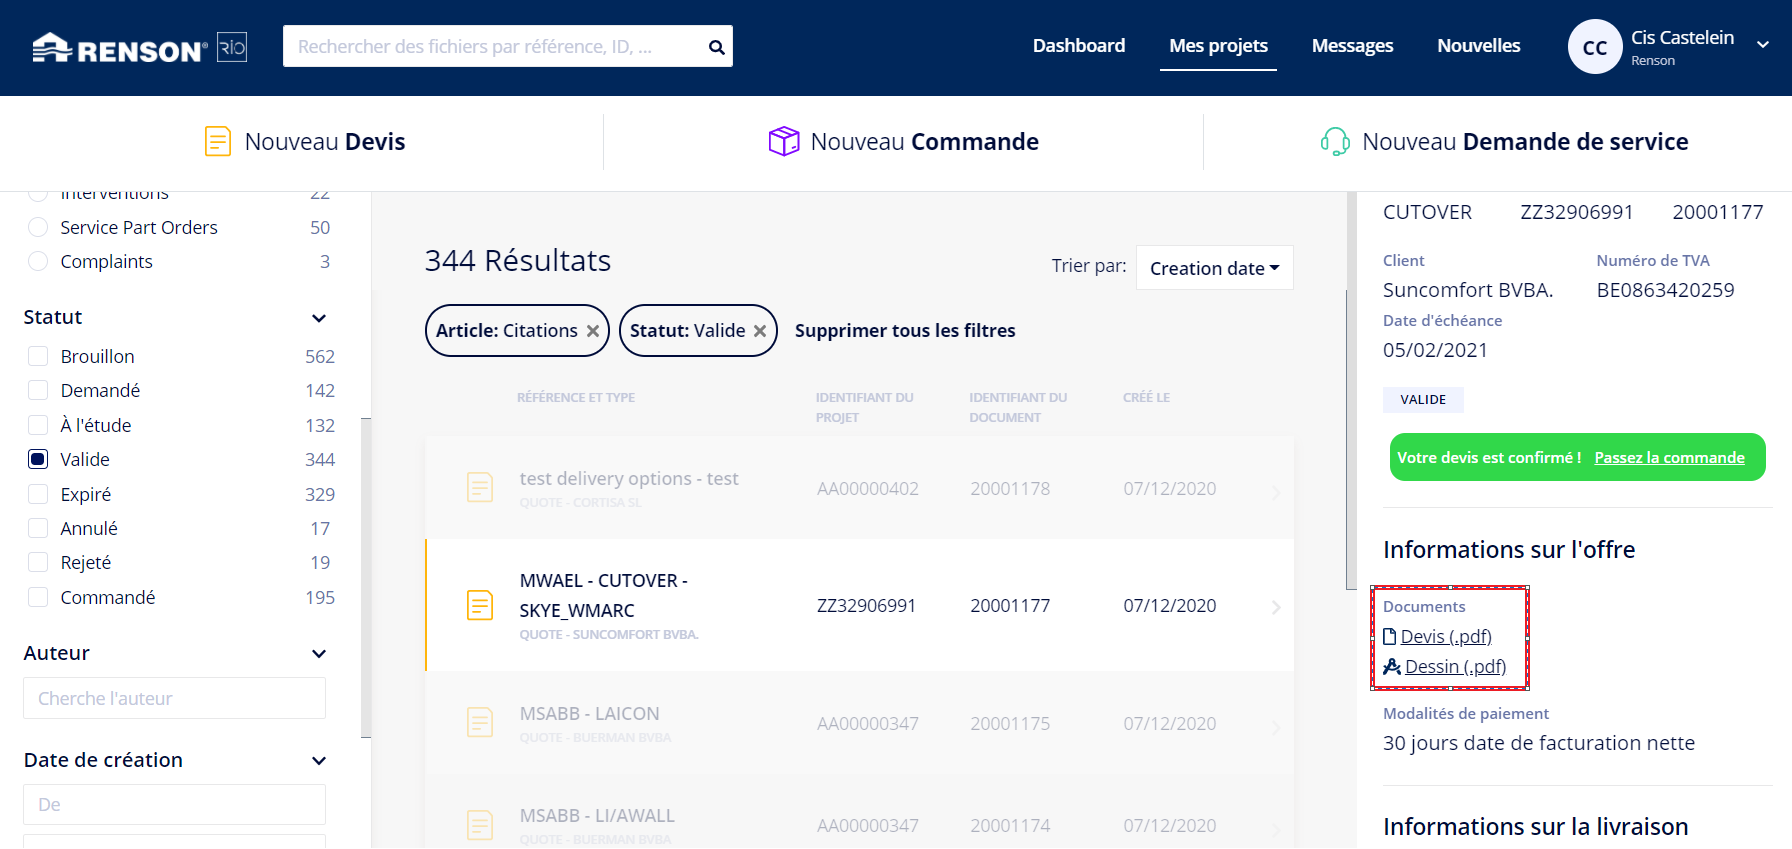The height and width of the screenshot is (849, 1792).
Task: Click the Nouveau Commande box icon
Action: pos(783,142)
